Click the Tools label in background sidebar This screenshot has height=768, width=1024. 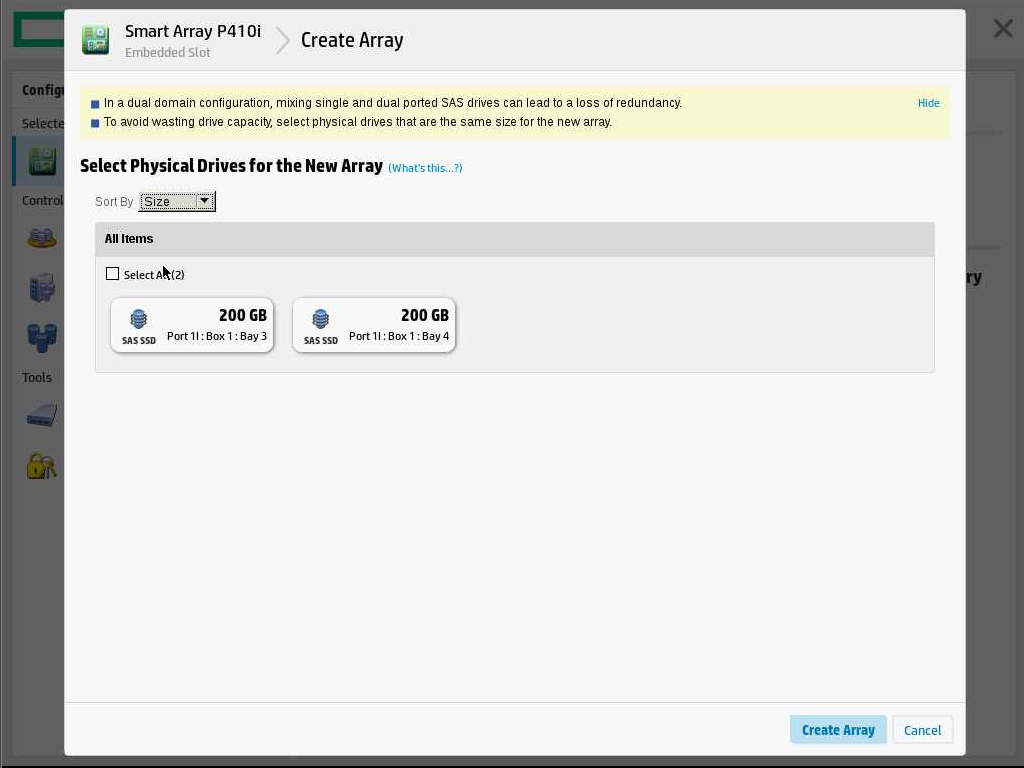pyautogui.click(x=37, y=377)
